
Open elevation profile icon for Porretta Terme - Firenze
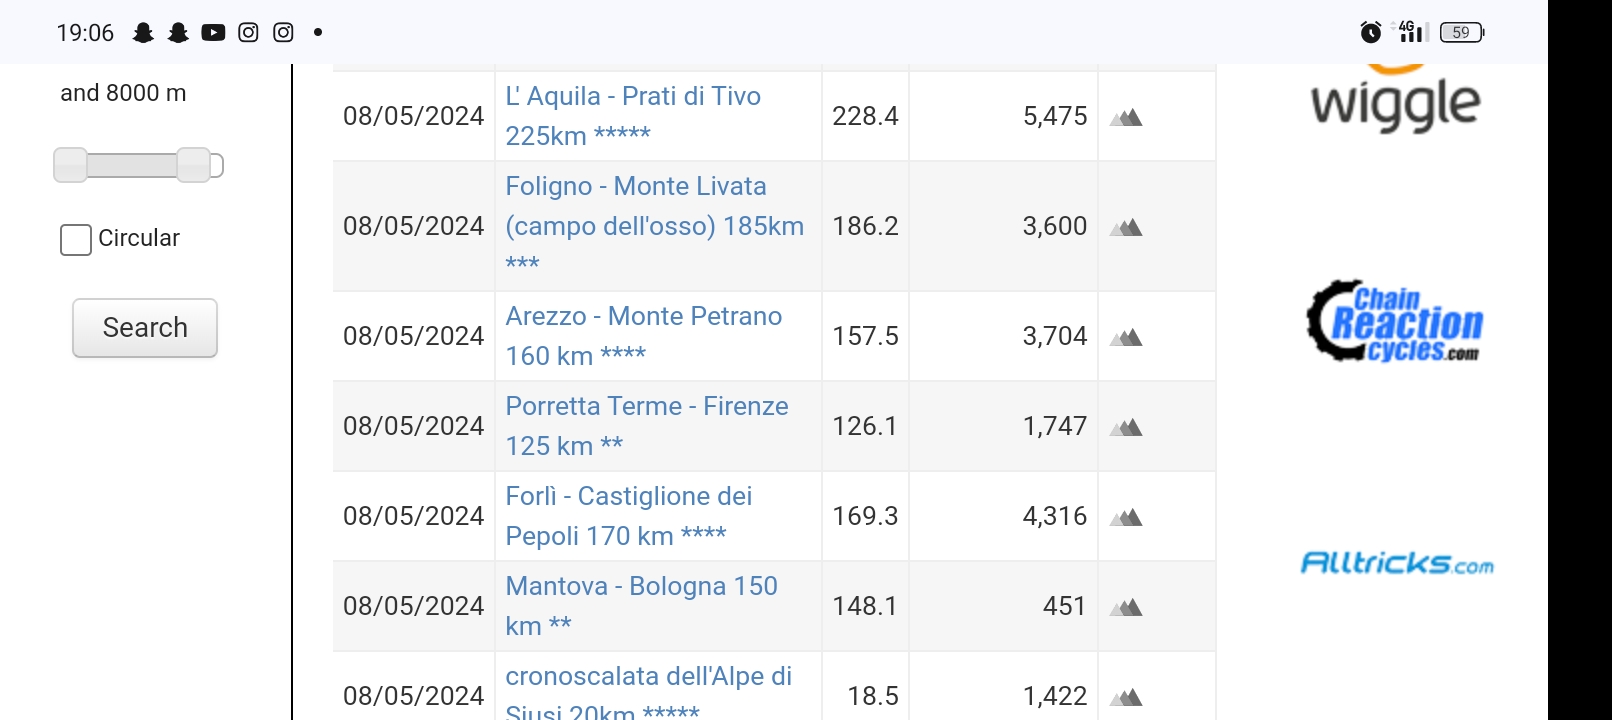pos(1126,427)
